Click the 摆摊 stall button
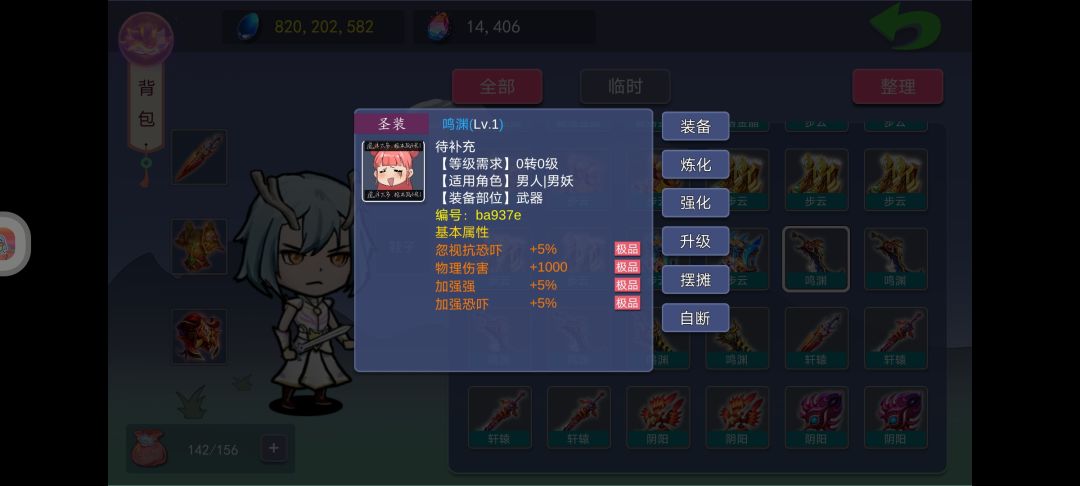 coord(696,279)
